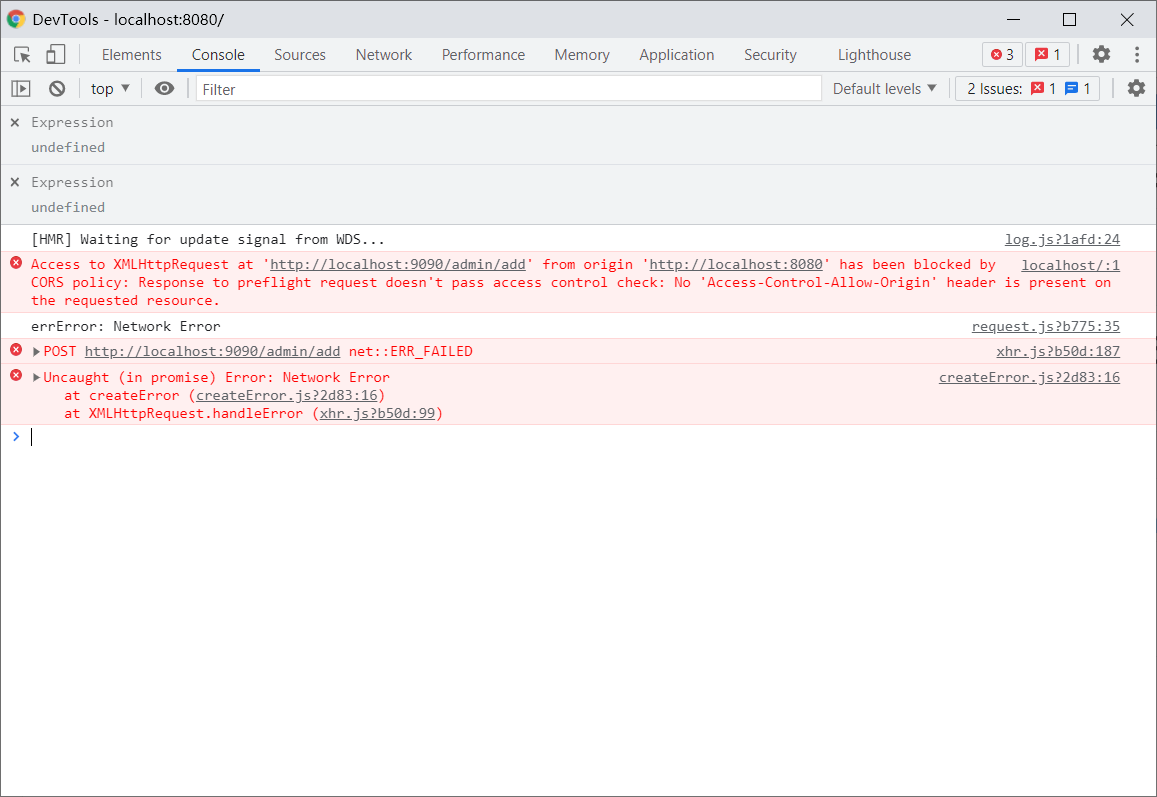Open xhr.js?b50d:99 link in stack trace

point(377,413)
